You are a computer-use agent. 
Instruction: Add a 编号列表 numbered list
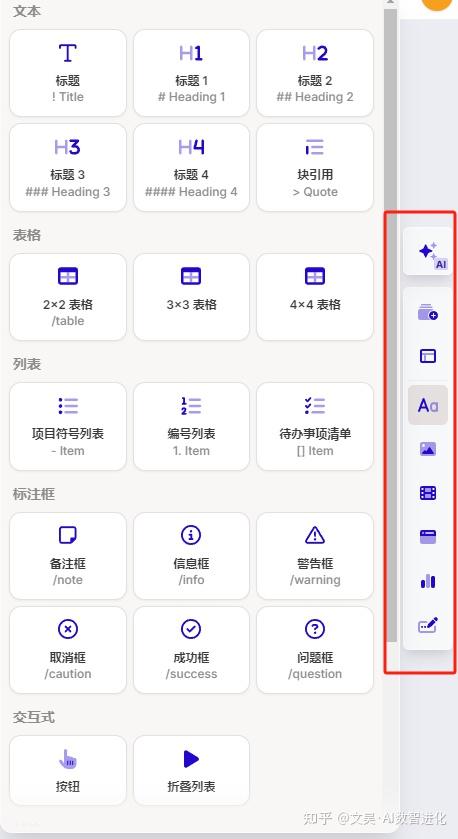click(x=192, y=426)
